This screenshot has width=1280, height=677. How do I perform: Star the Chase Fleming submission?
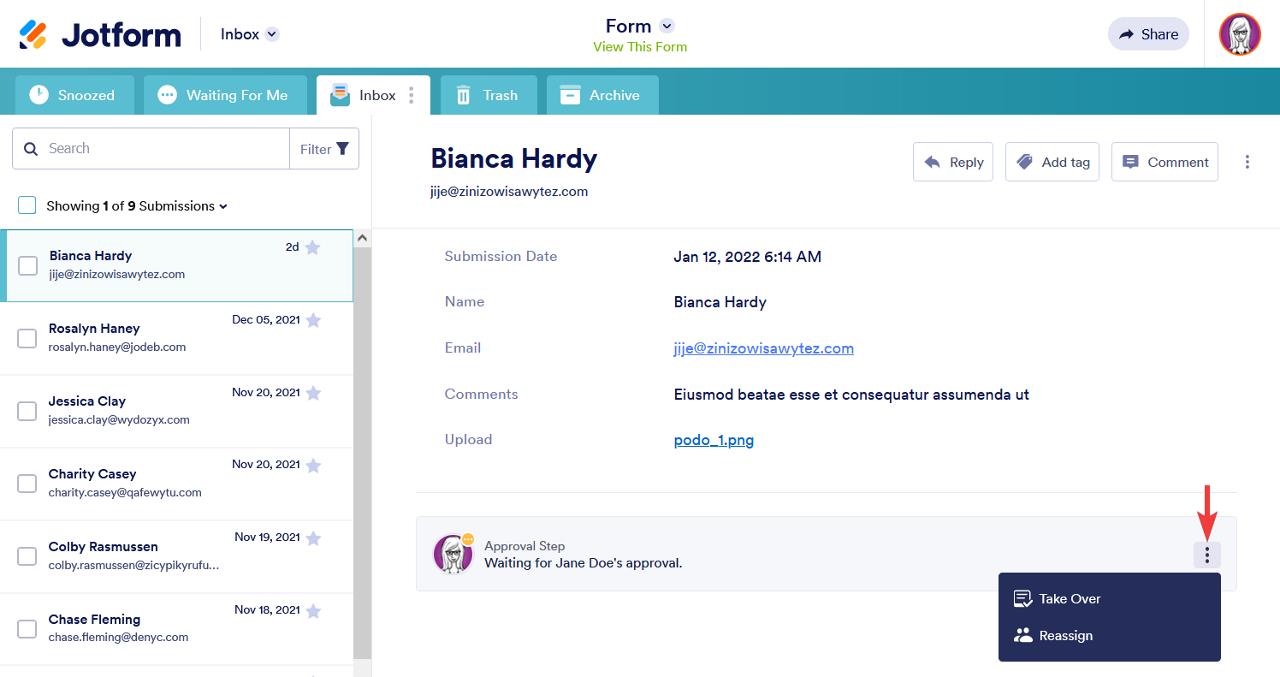tap(313, 611)
